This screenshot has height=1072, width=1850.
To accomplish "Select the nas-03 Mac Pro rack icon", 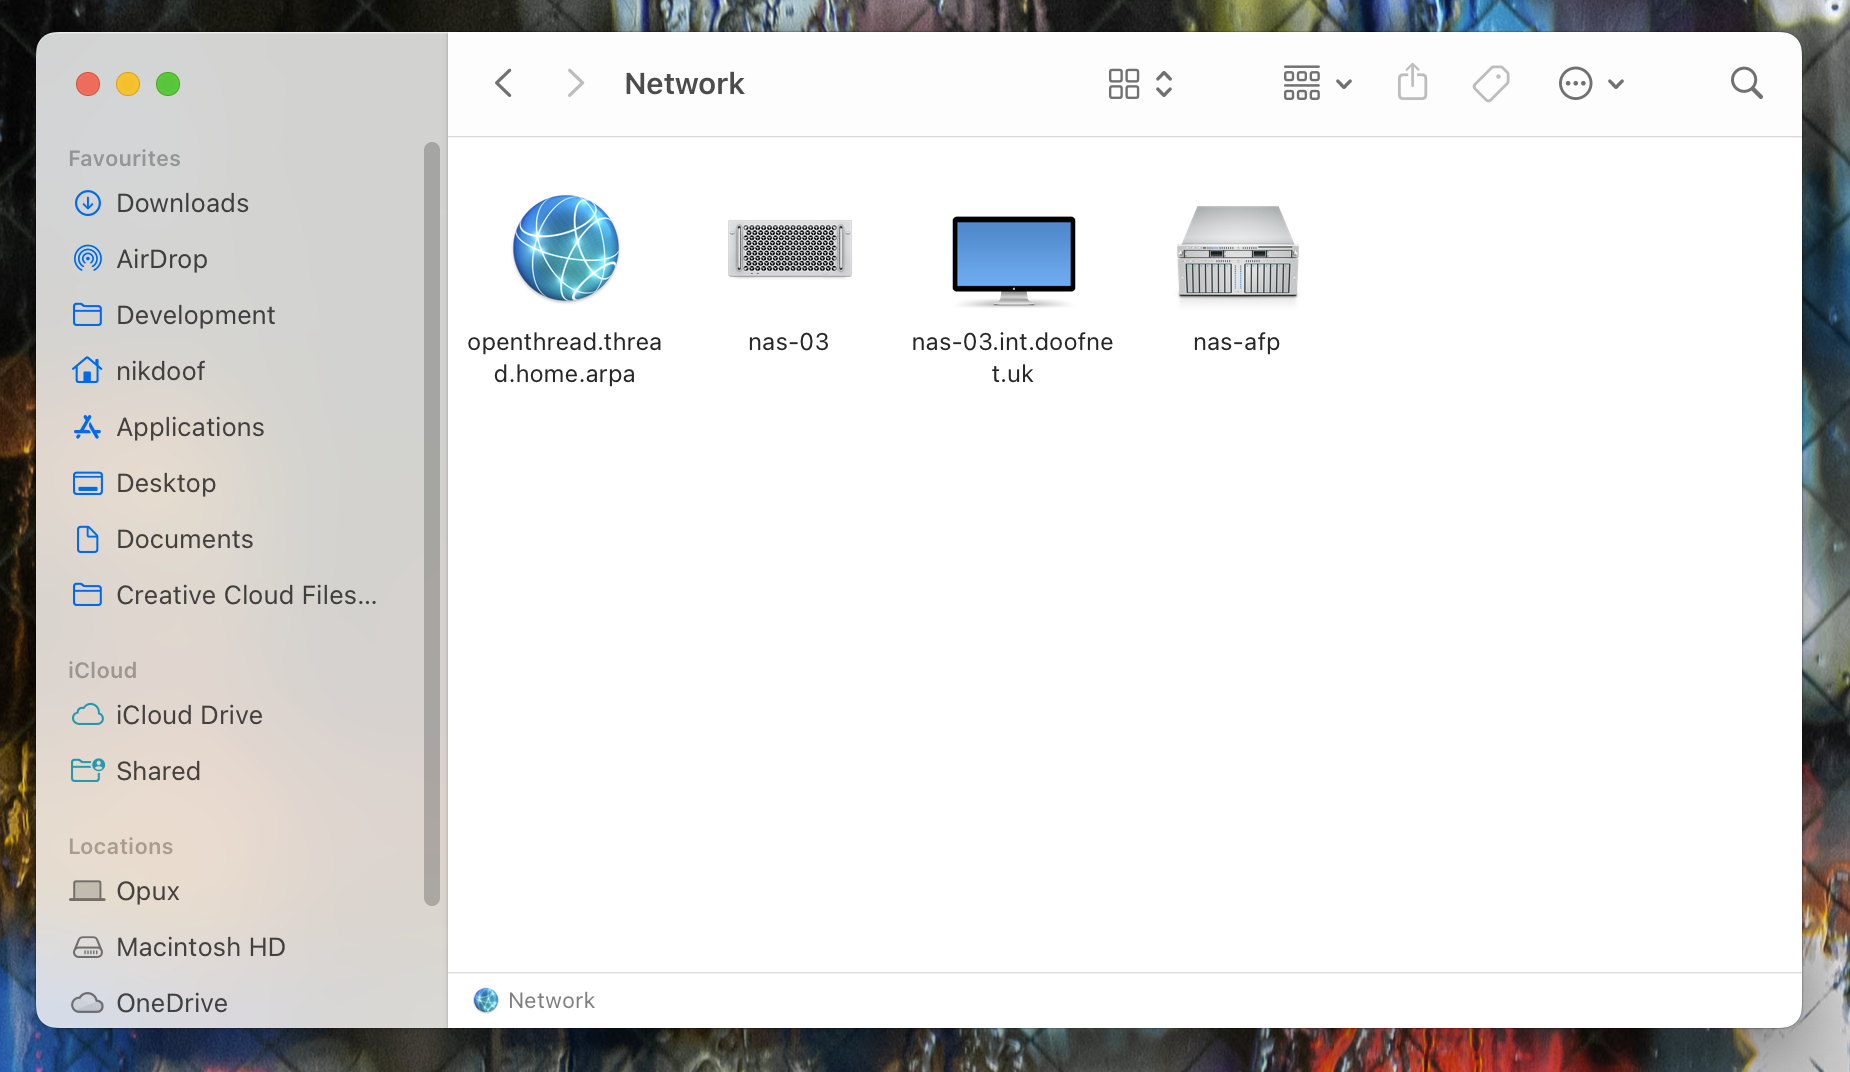I will [x=789, y=248].
